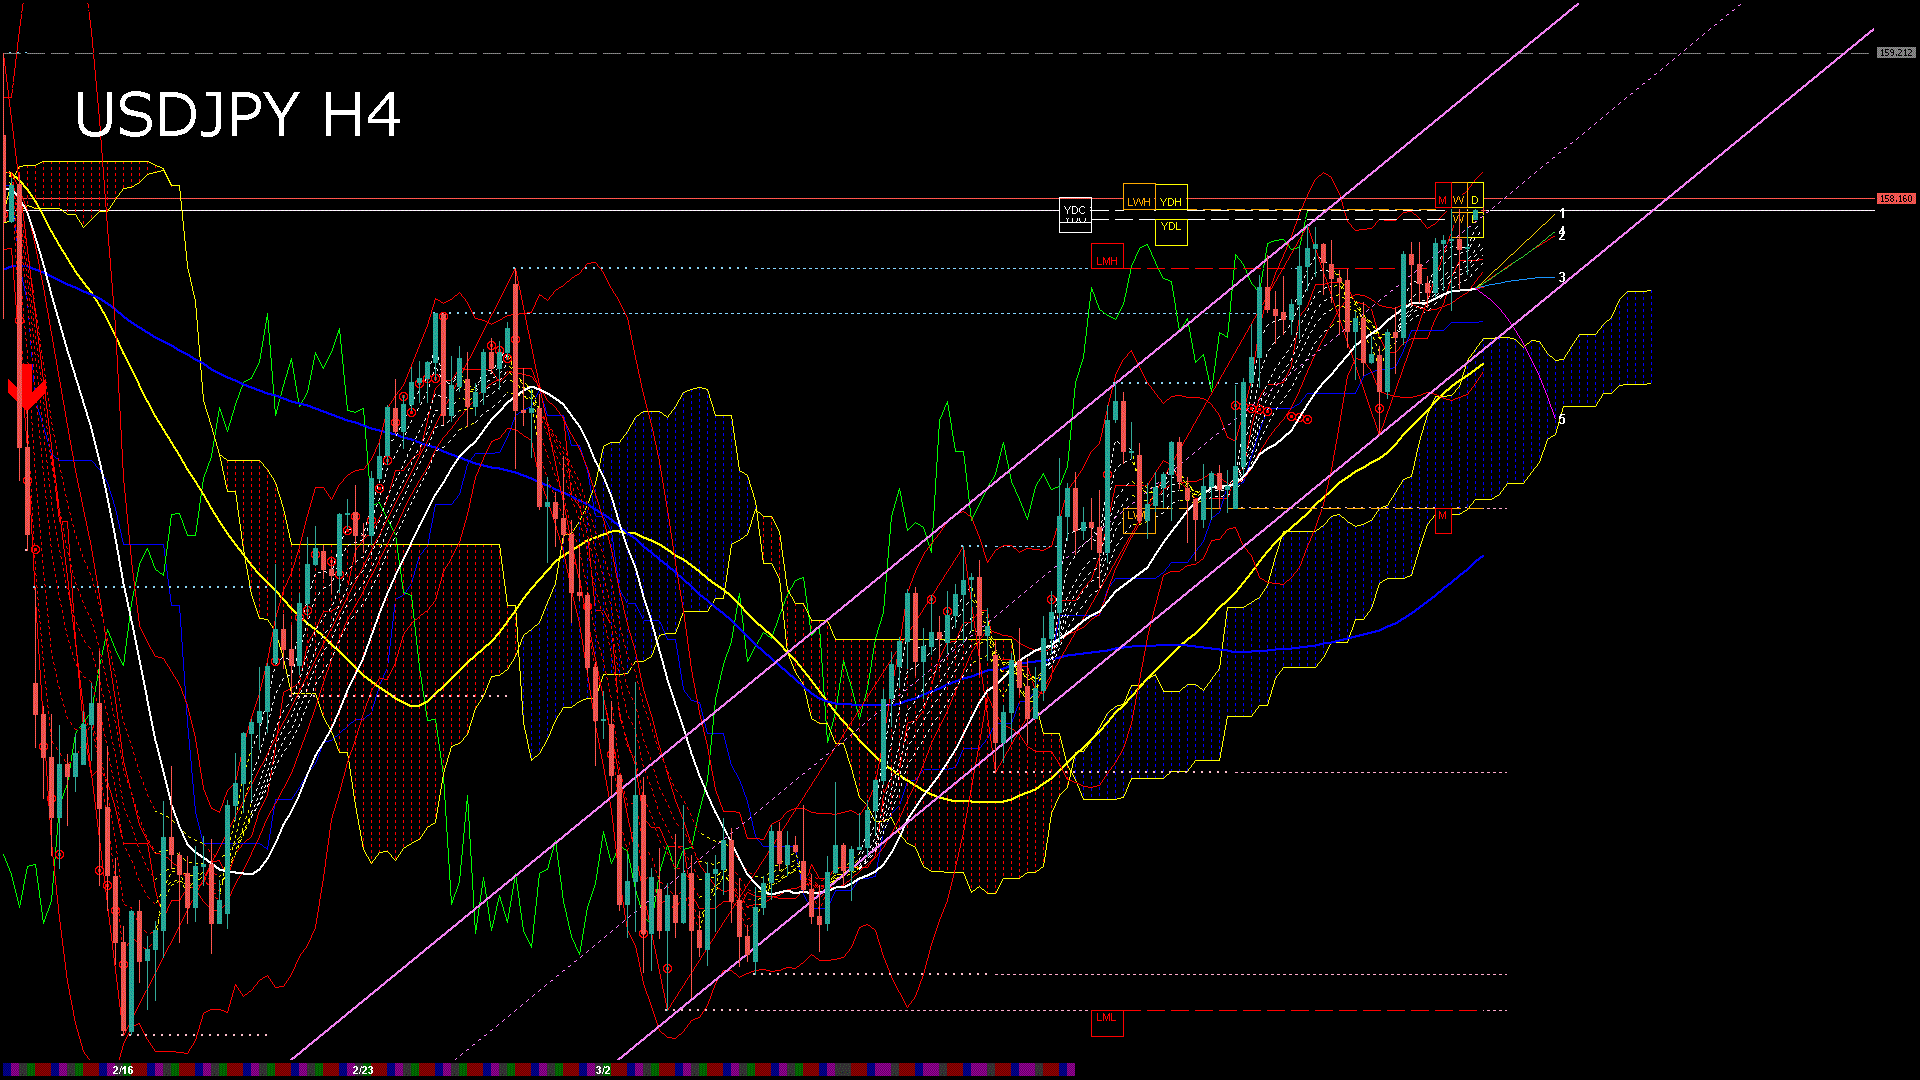Click projection line label 5
Image resolution: width=1920 pixels, height=1080 pixels.
[x=1562, y=419]
